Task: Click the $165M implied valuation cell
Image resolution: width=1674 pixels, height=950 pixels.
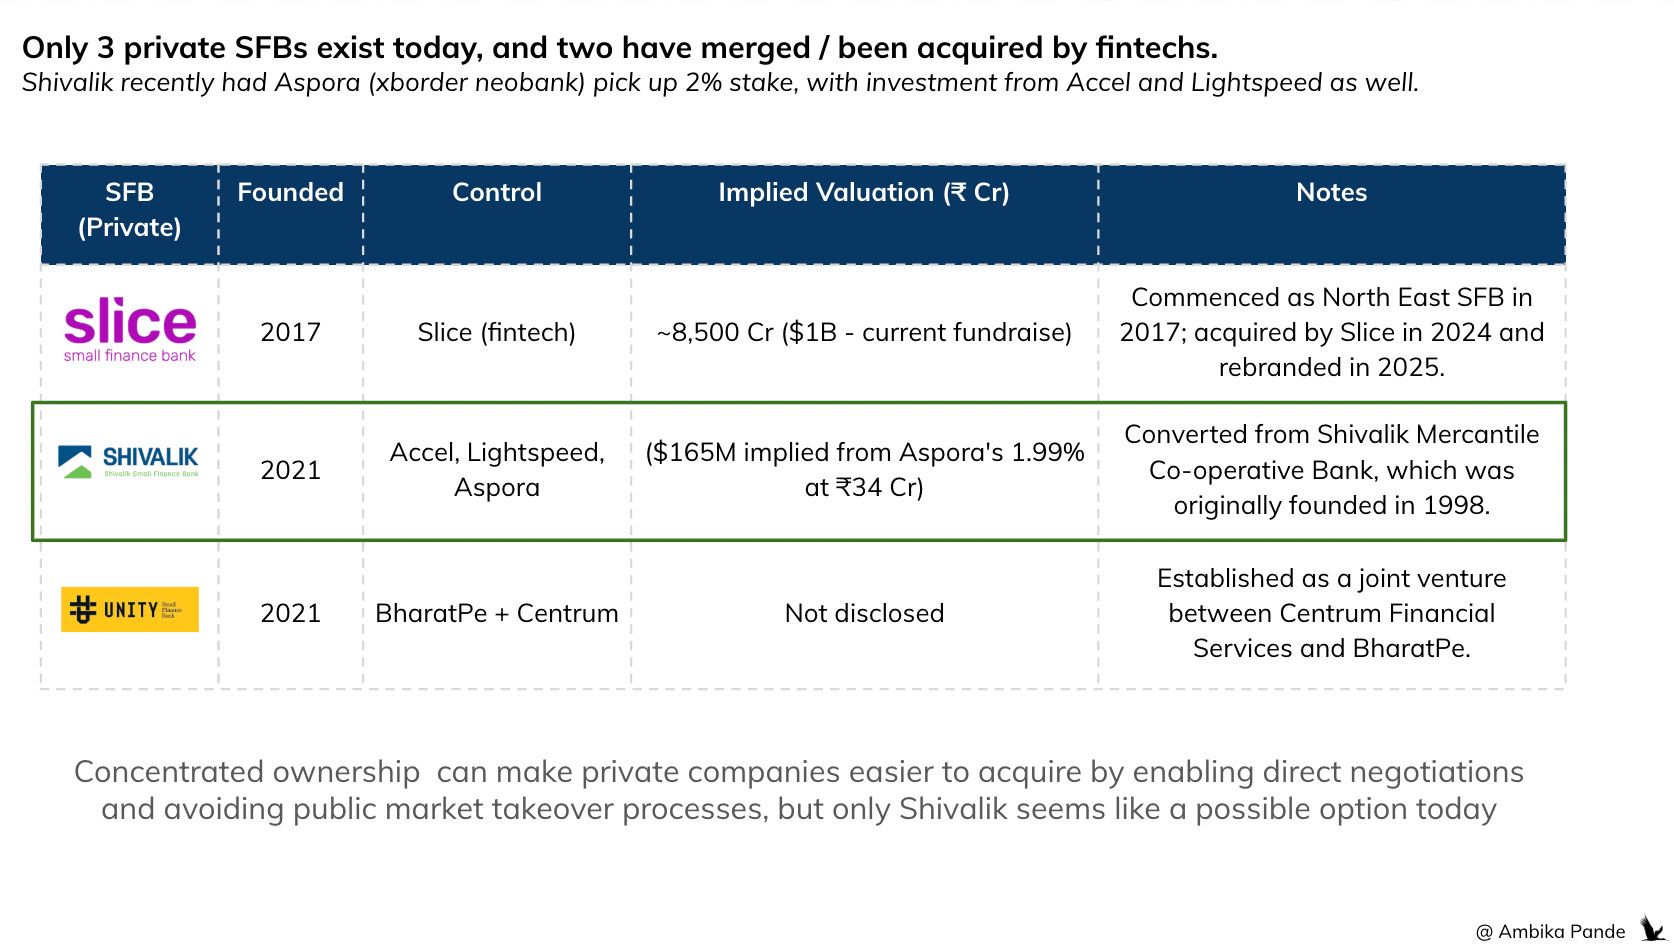Action: (x=864, y=470)
